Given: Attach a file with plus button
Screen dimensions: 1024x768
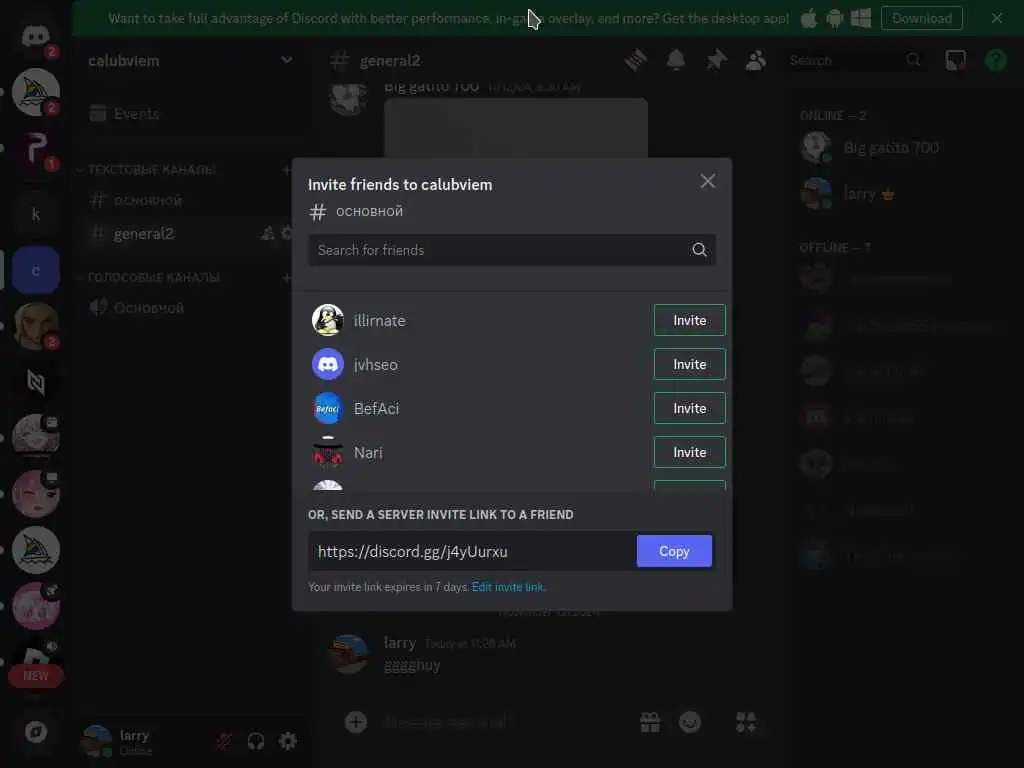Looking at the screenshot, I should (x=356, y=722).
